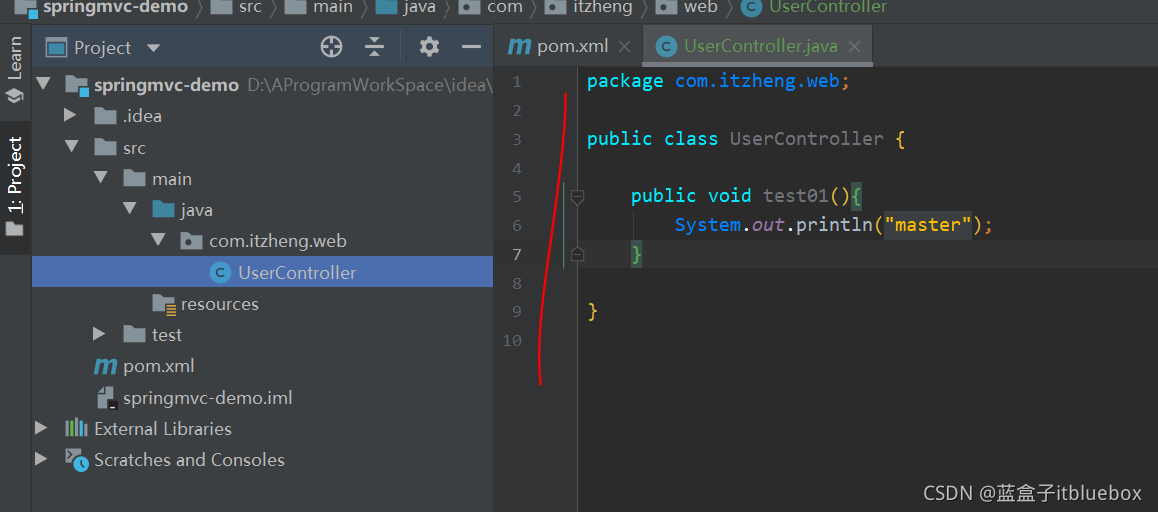1158x512 pixels.
Task: Click the External Libraries bar-chart icon
Action: 75,428
